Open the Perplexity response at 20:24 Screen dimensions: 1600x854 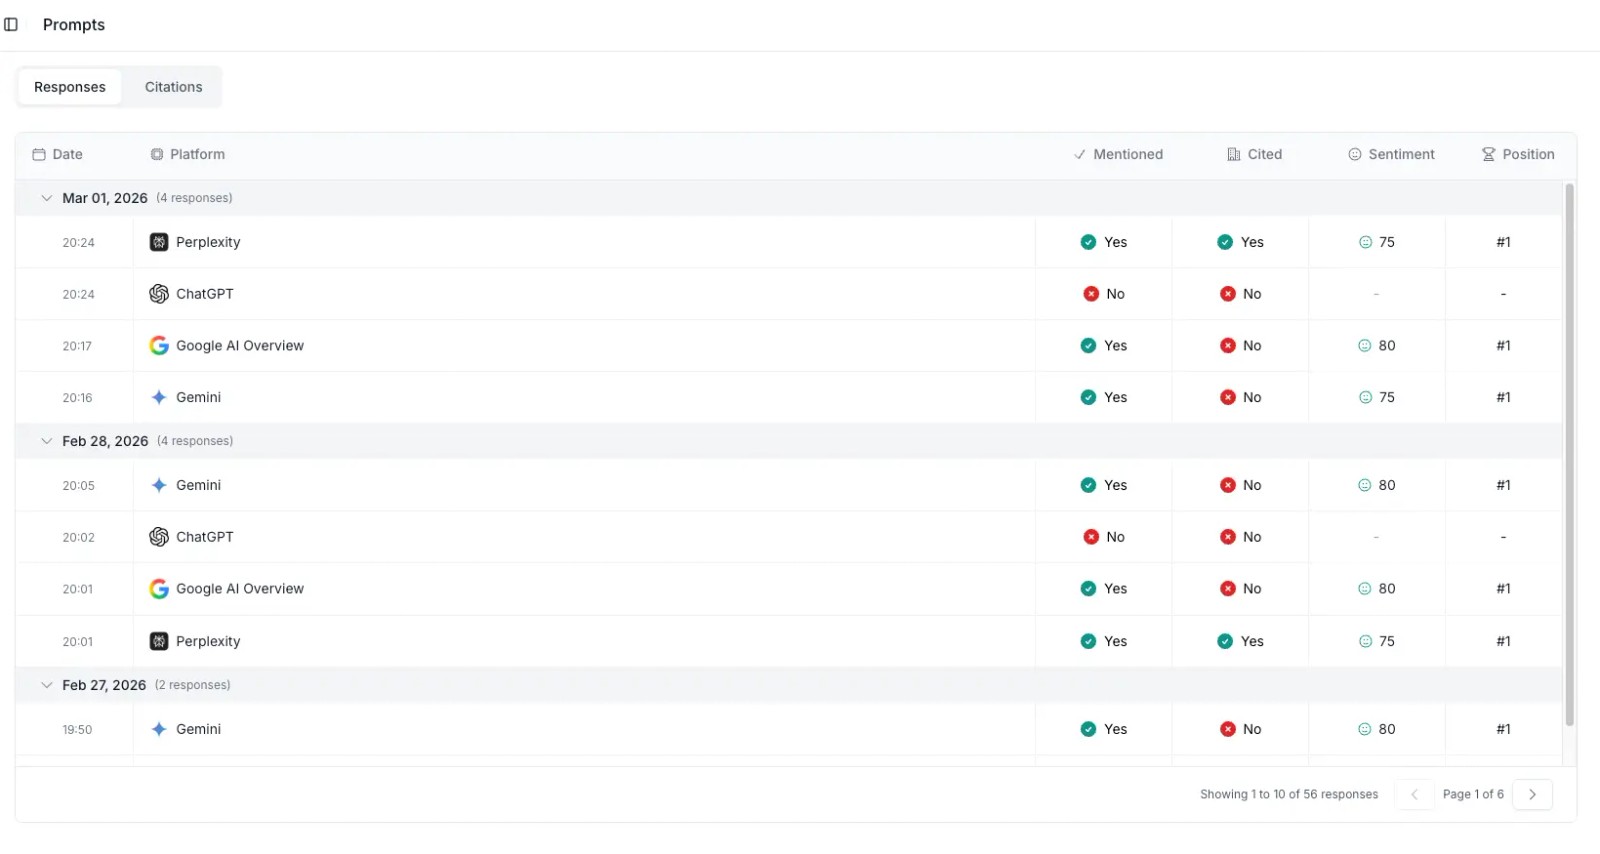(788, 242)
